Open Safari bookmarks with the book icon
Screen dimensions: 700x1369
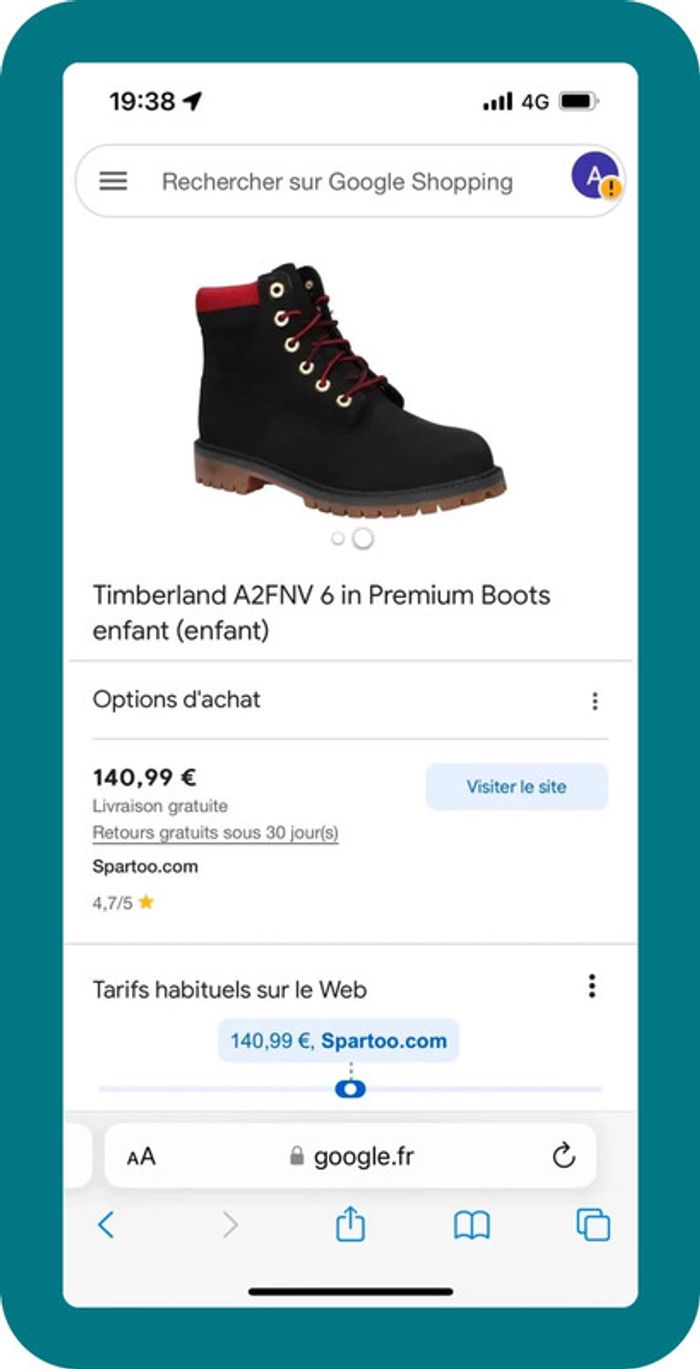pyautogui.click(x=473, y=1222)
